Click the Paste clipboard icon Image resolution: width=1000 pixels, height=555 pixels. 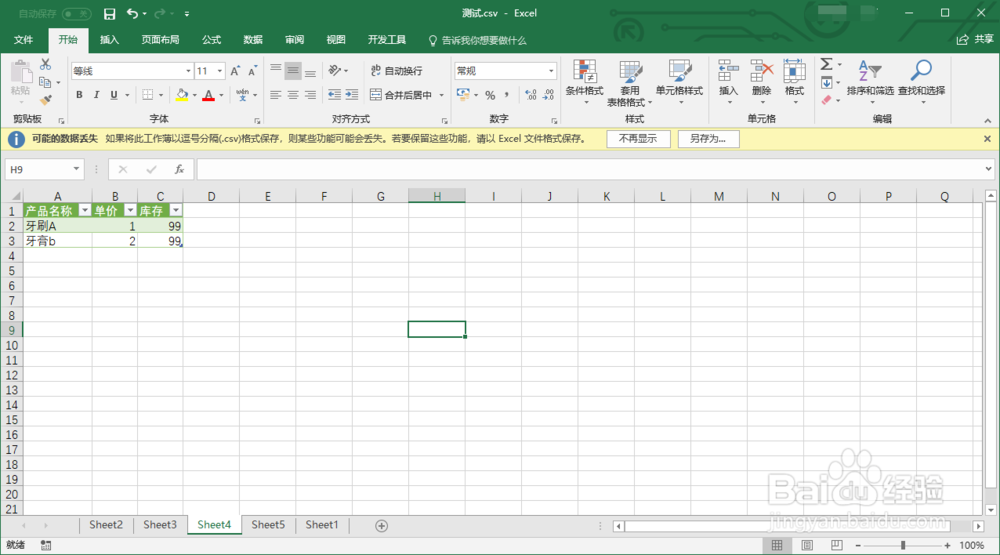click(20, 73)
